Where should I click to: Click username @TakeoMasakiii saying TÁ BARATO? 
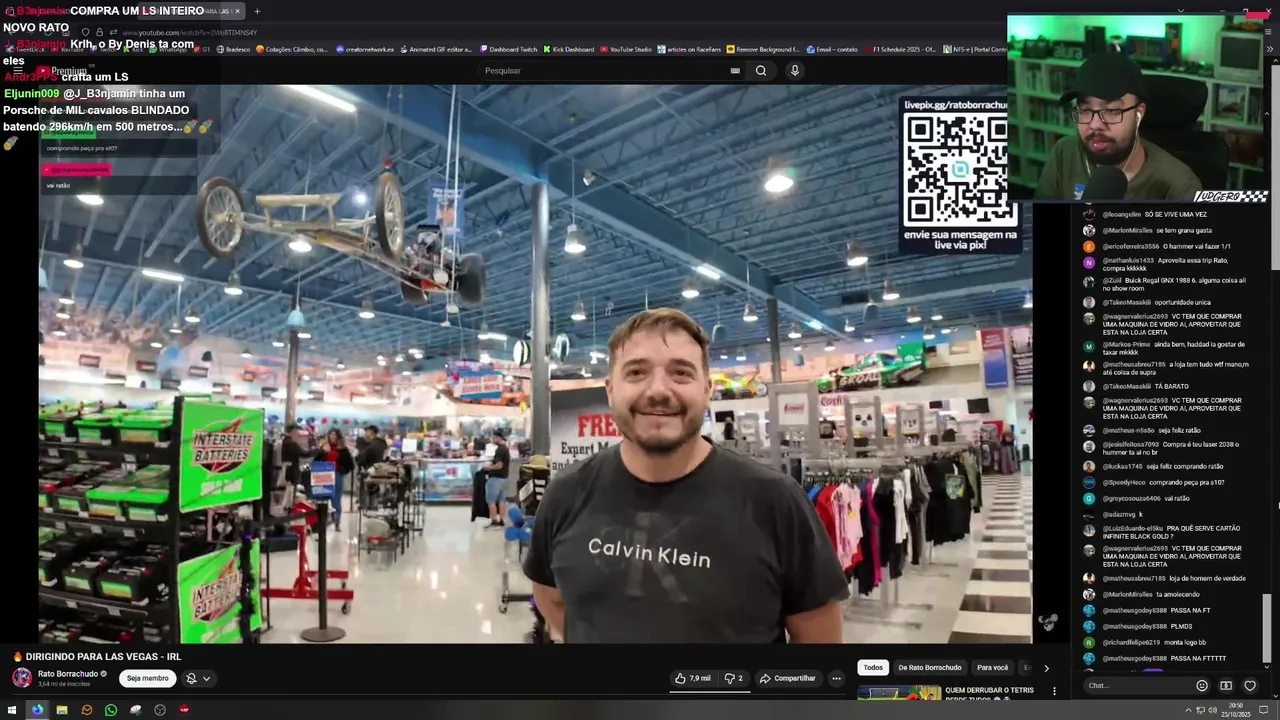(1127, 386)
